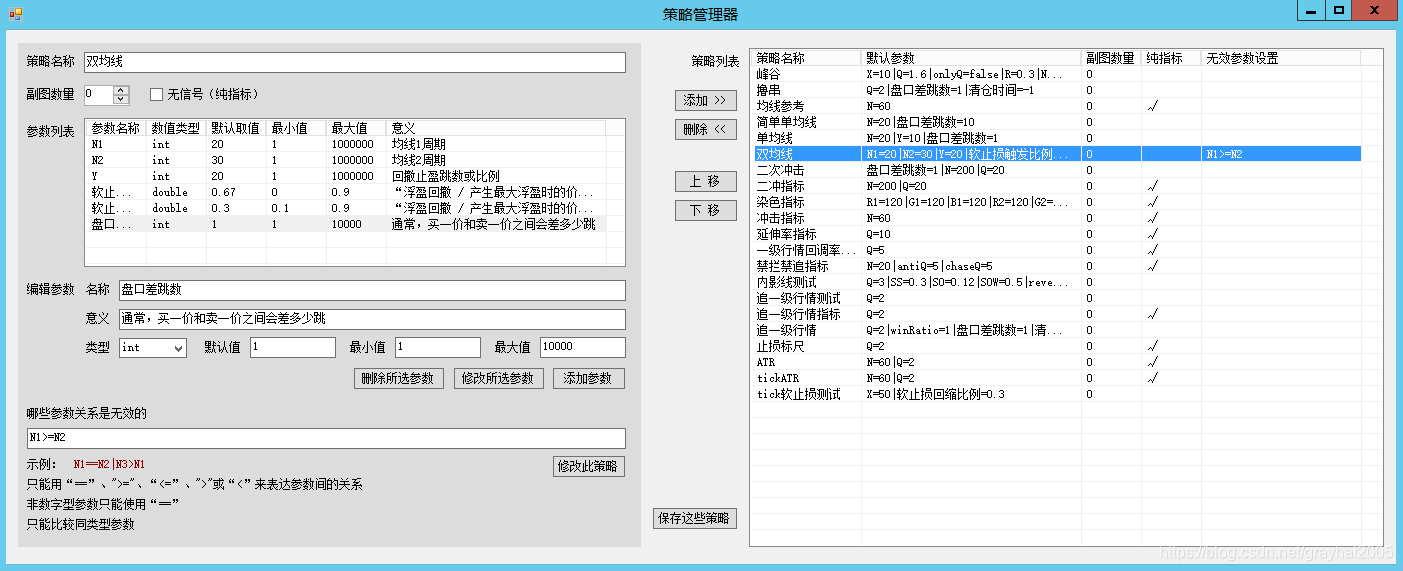Click the 策略名称 column header in strategy list
Screen dimensions: 1403x571
tap(807, 58)
